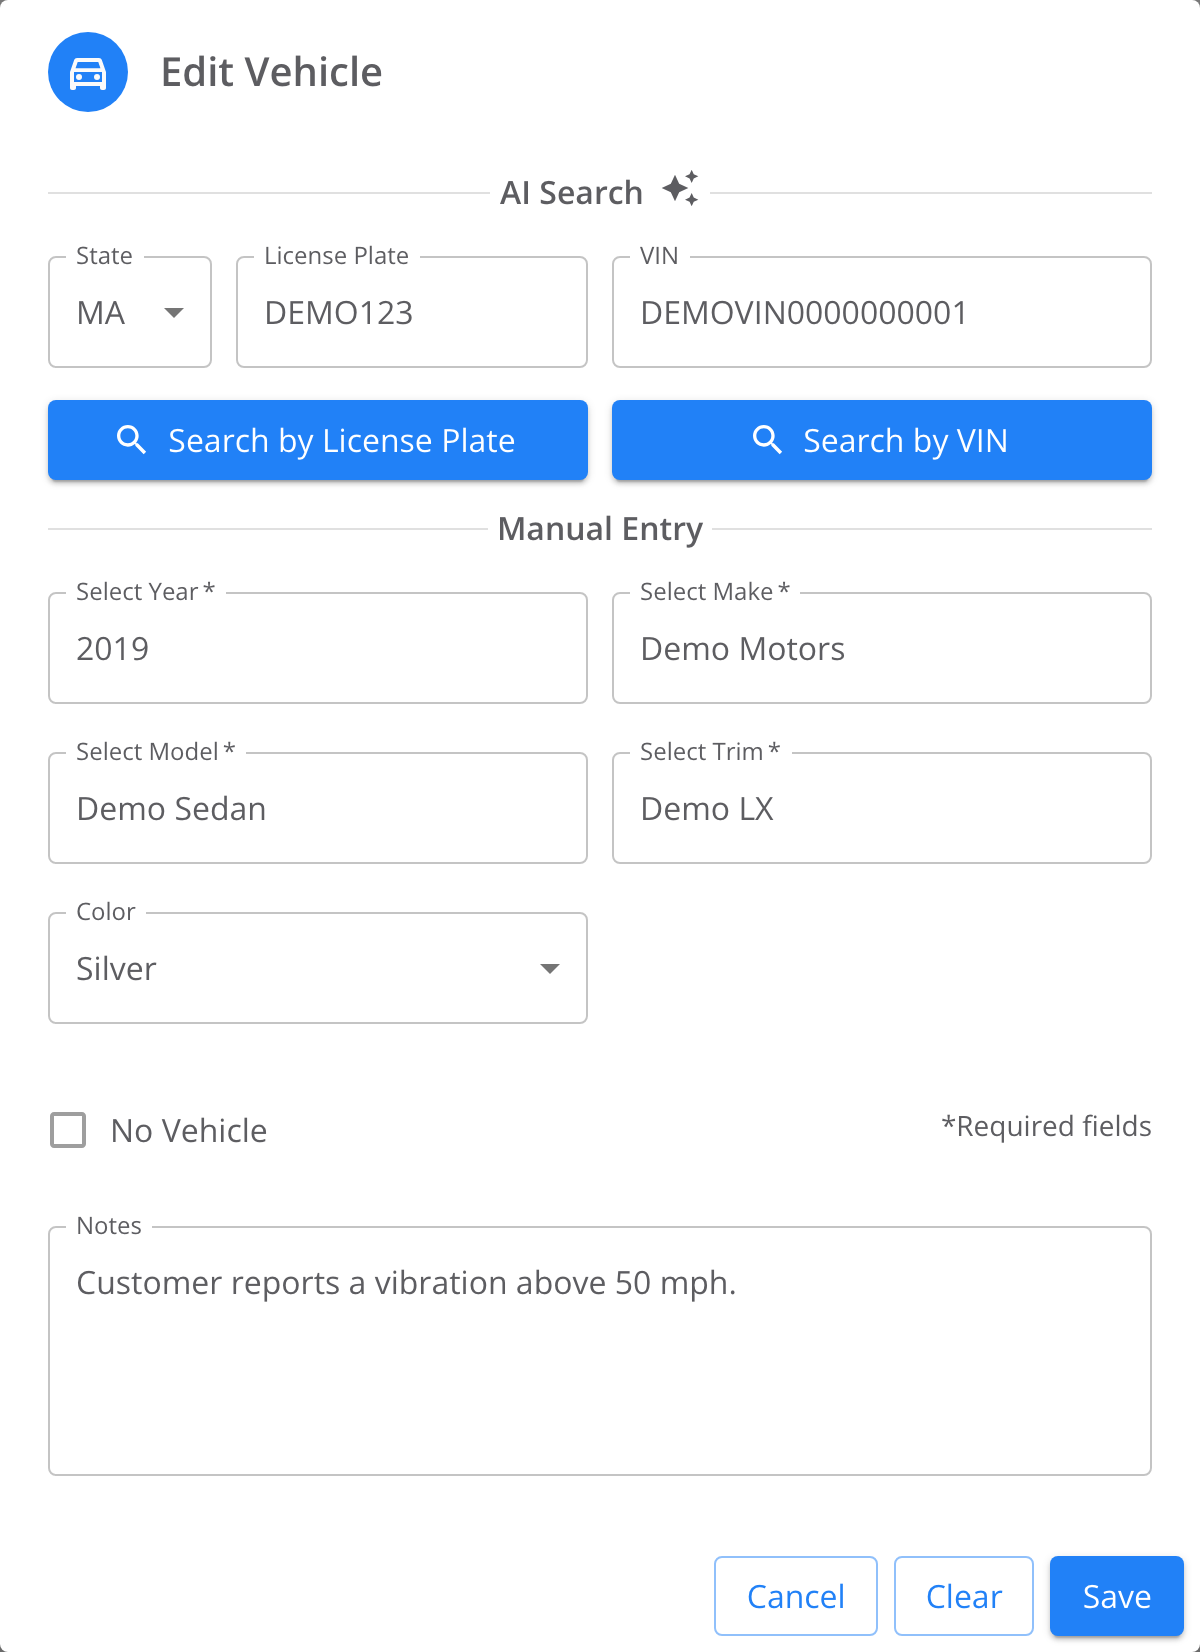The image size is (1200, 1652).
Task: Focus the License Plate field
Action: click(x=412, y=312)
